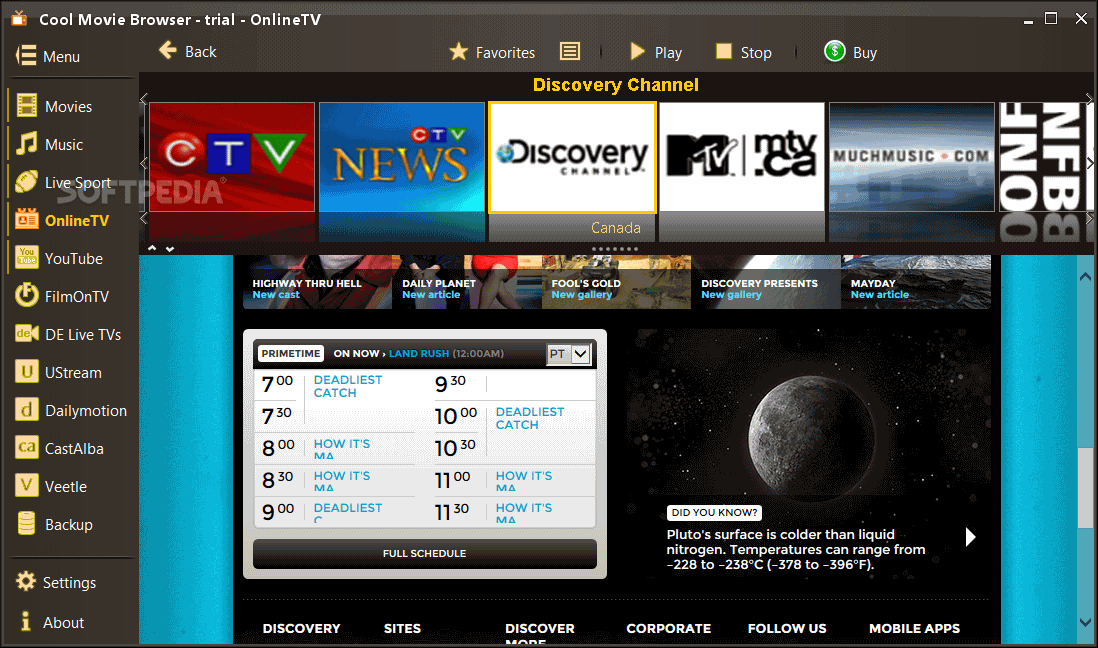Click the Favorites star icon
This screenshot has width=1098, height=648.
click(x=459, y=52)
